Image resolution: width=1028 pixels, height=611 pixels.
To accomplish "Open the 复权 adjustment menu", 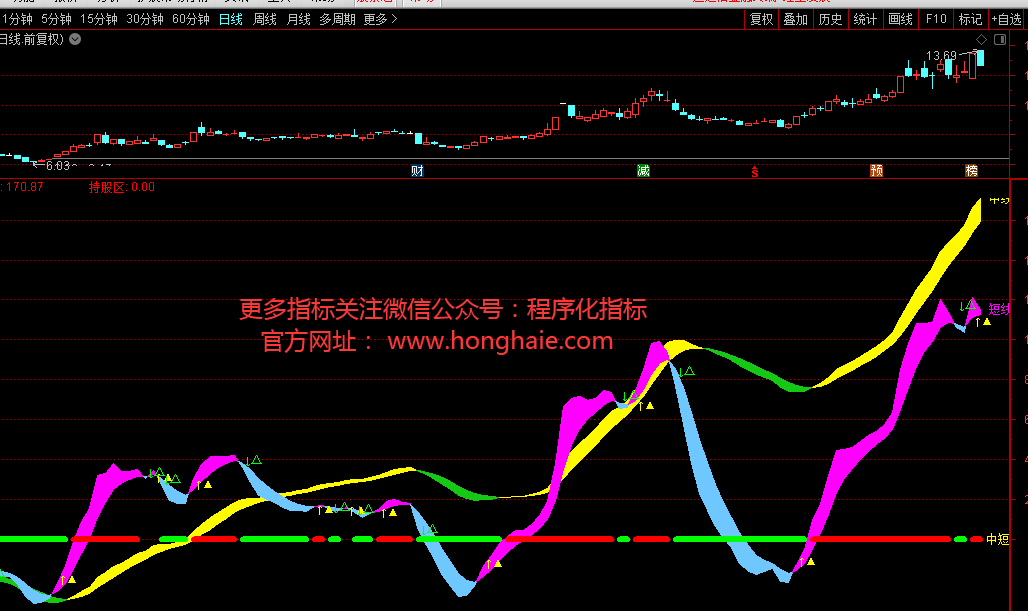I will (x=762, y=19).
